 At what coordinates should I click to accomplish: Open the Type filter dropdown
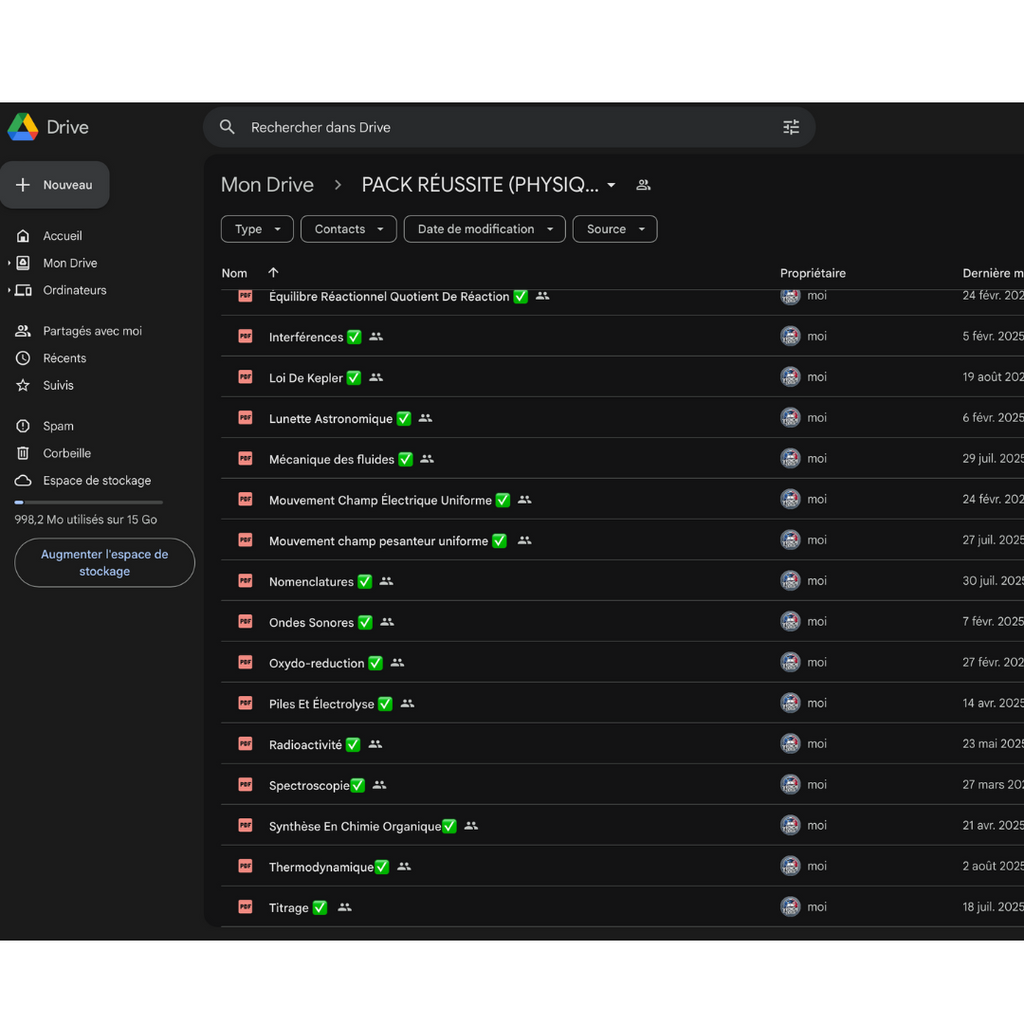(257, 229)
